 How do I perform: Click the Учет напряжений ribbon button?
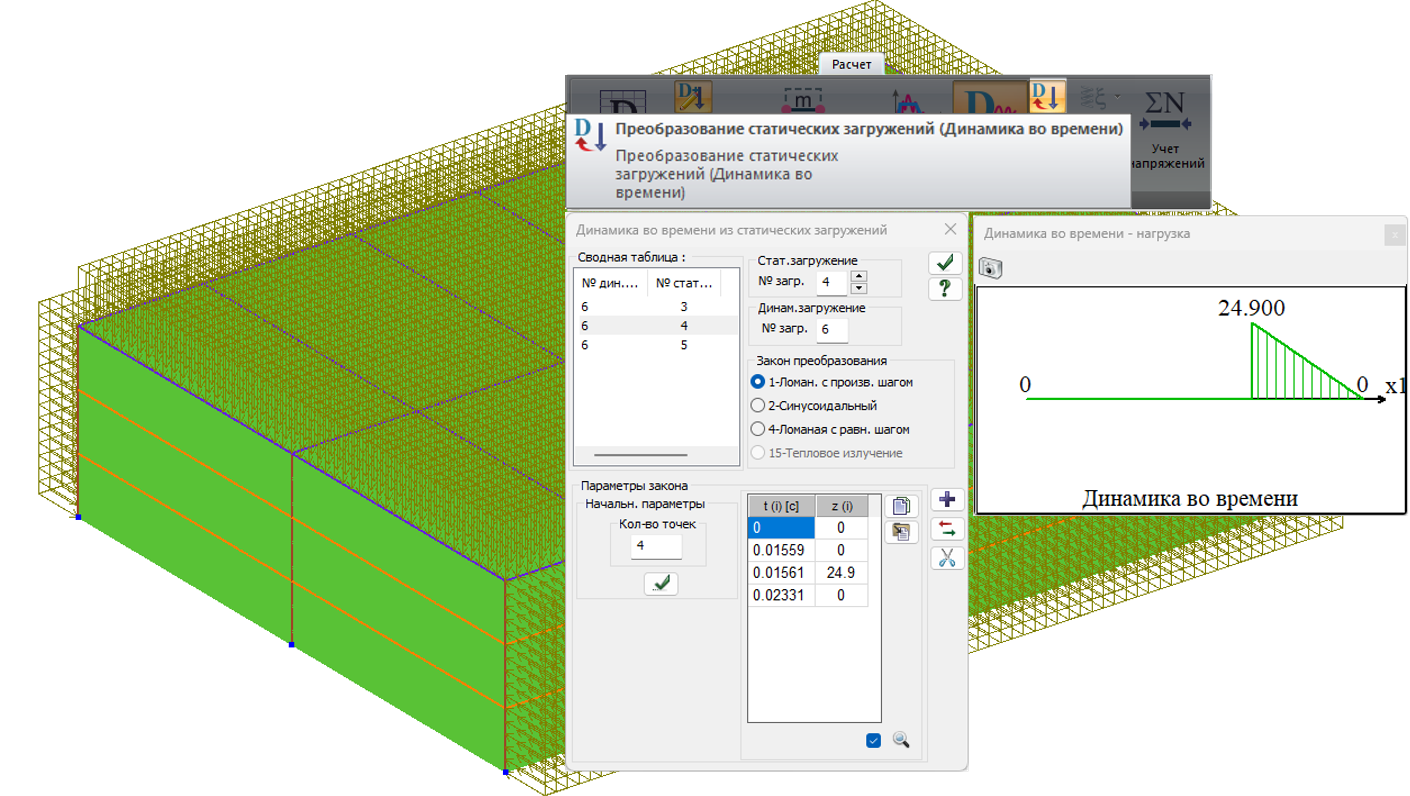[1164, 130]
